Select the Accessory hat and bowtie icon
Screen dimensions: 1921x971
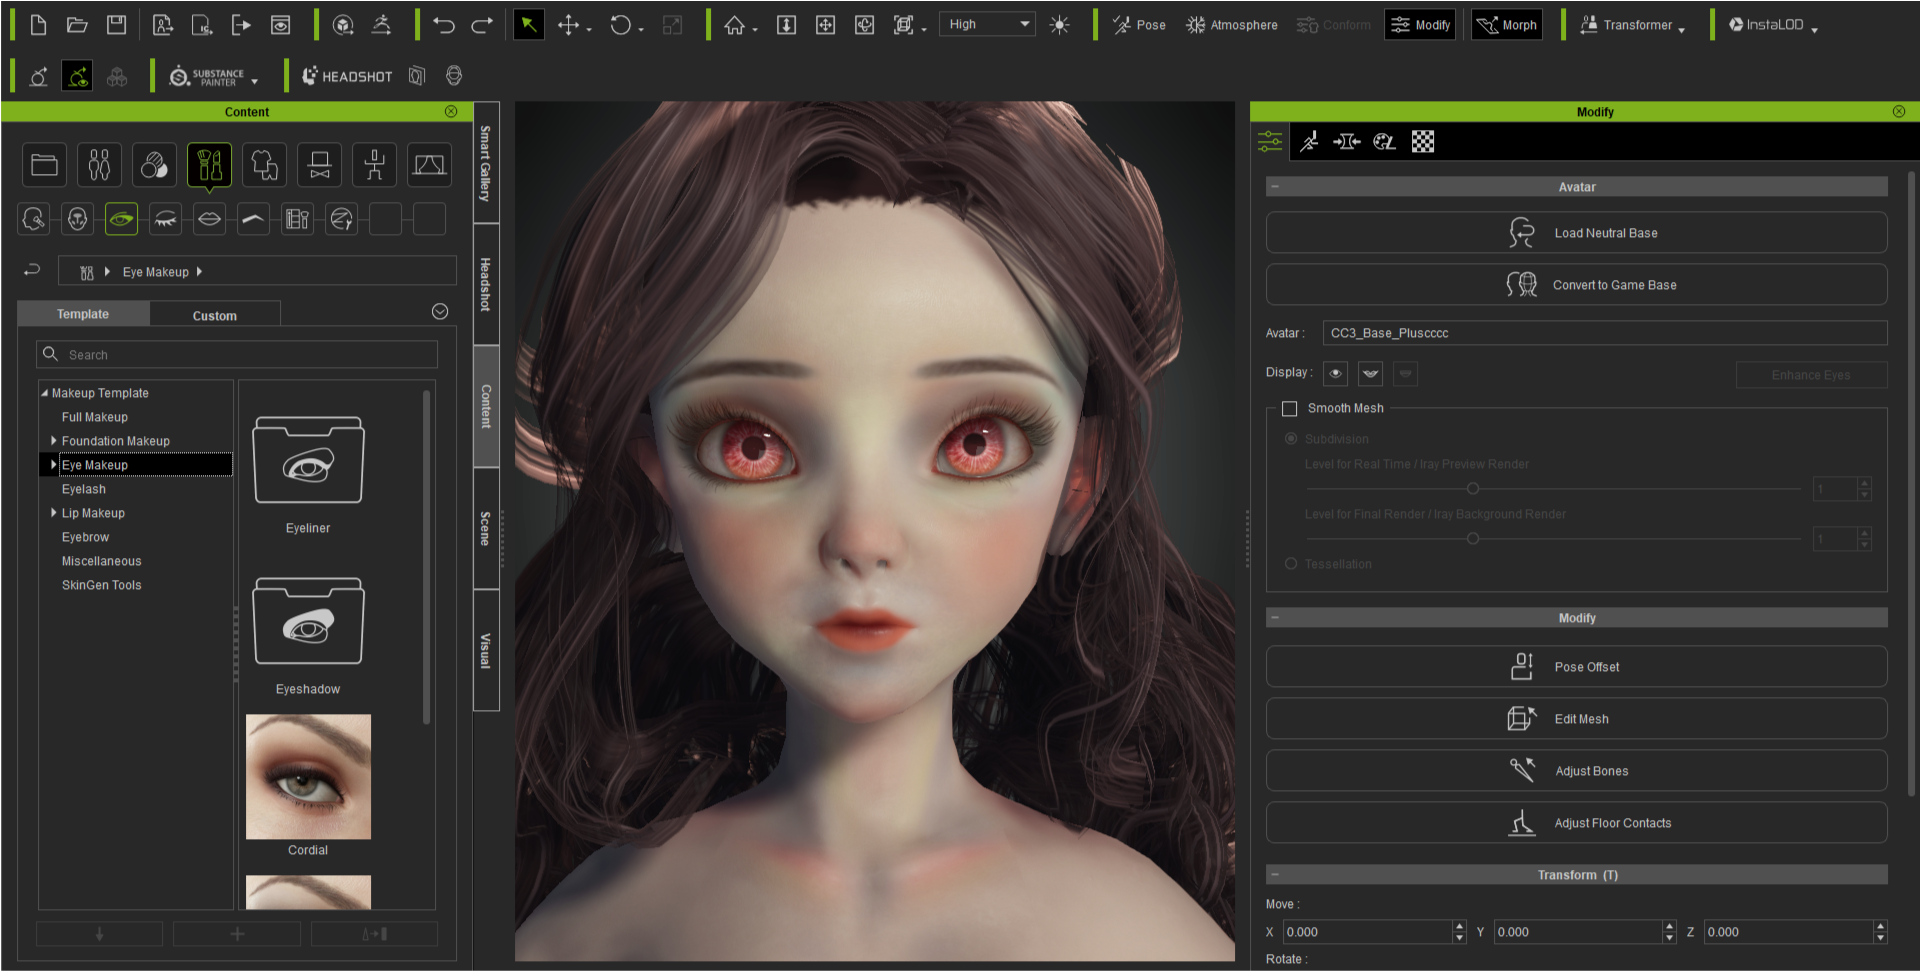pyautogui.click(x=319, y=165)
